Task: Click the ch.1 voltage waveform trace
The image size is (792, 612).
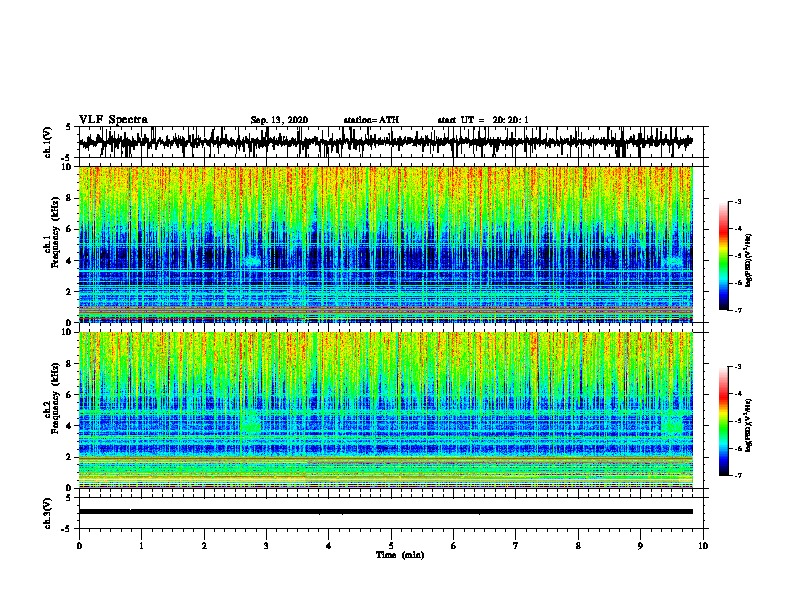Action: click(x=385, y=142)
